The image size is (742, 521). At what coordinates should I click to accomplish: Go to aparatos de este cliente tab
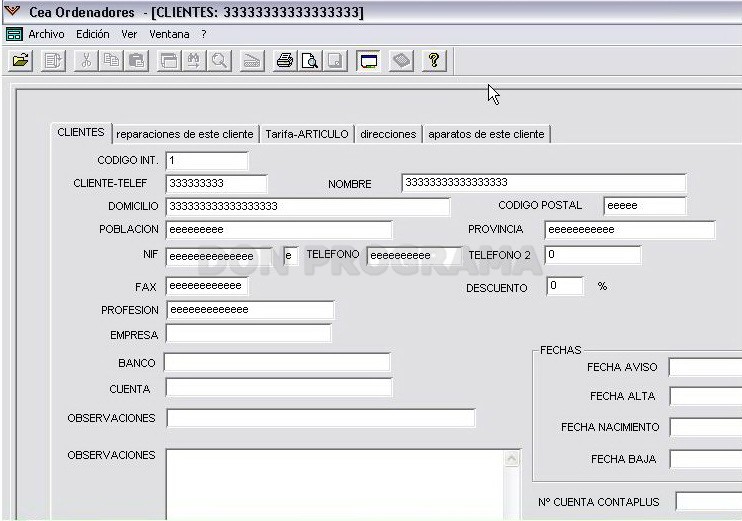[x=486, y=134]
